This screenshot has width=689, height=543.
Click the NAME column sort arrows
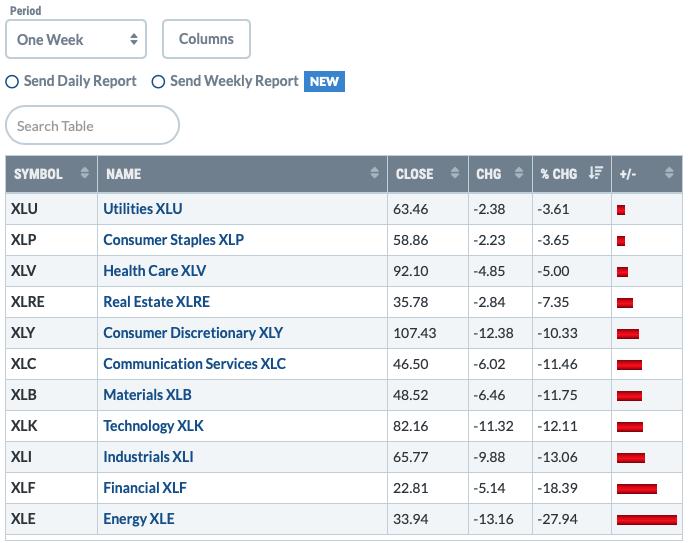(x=374, y=173)
